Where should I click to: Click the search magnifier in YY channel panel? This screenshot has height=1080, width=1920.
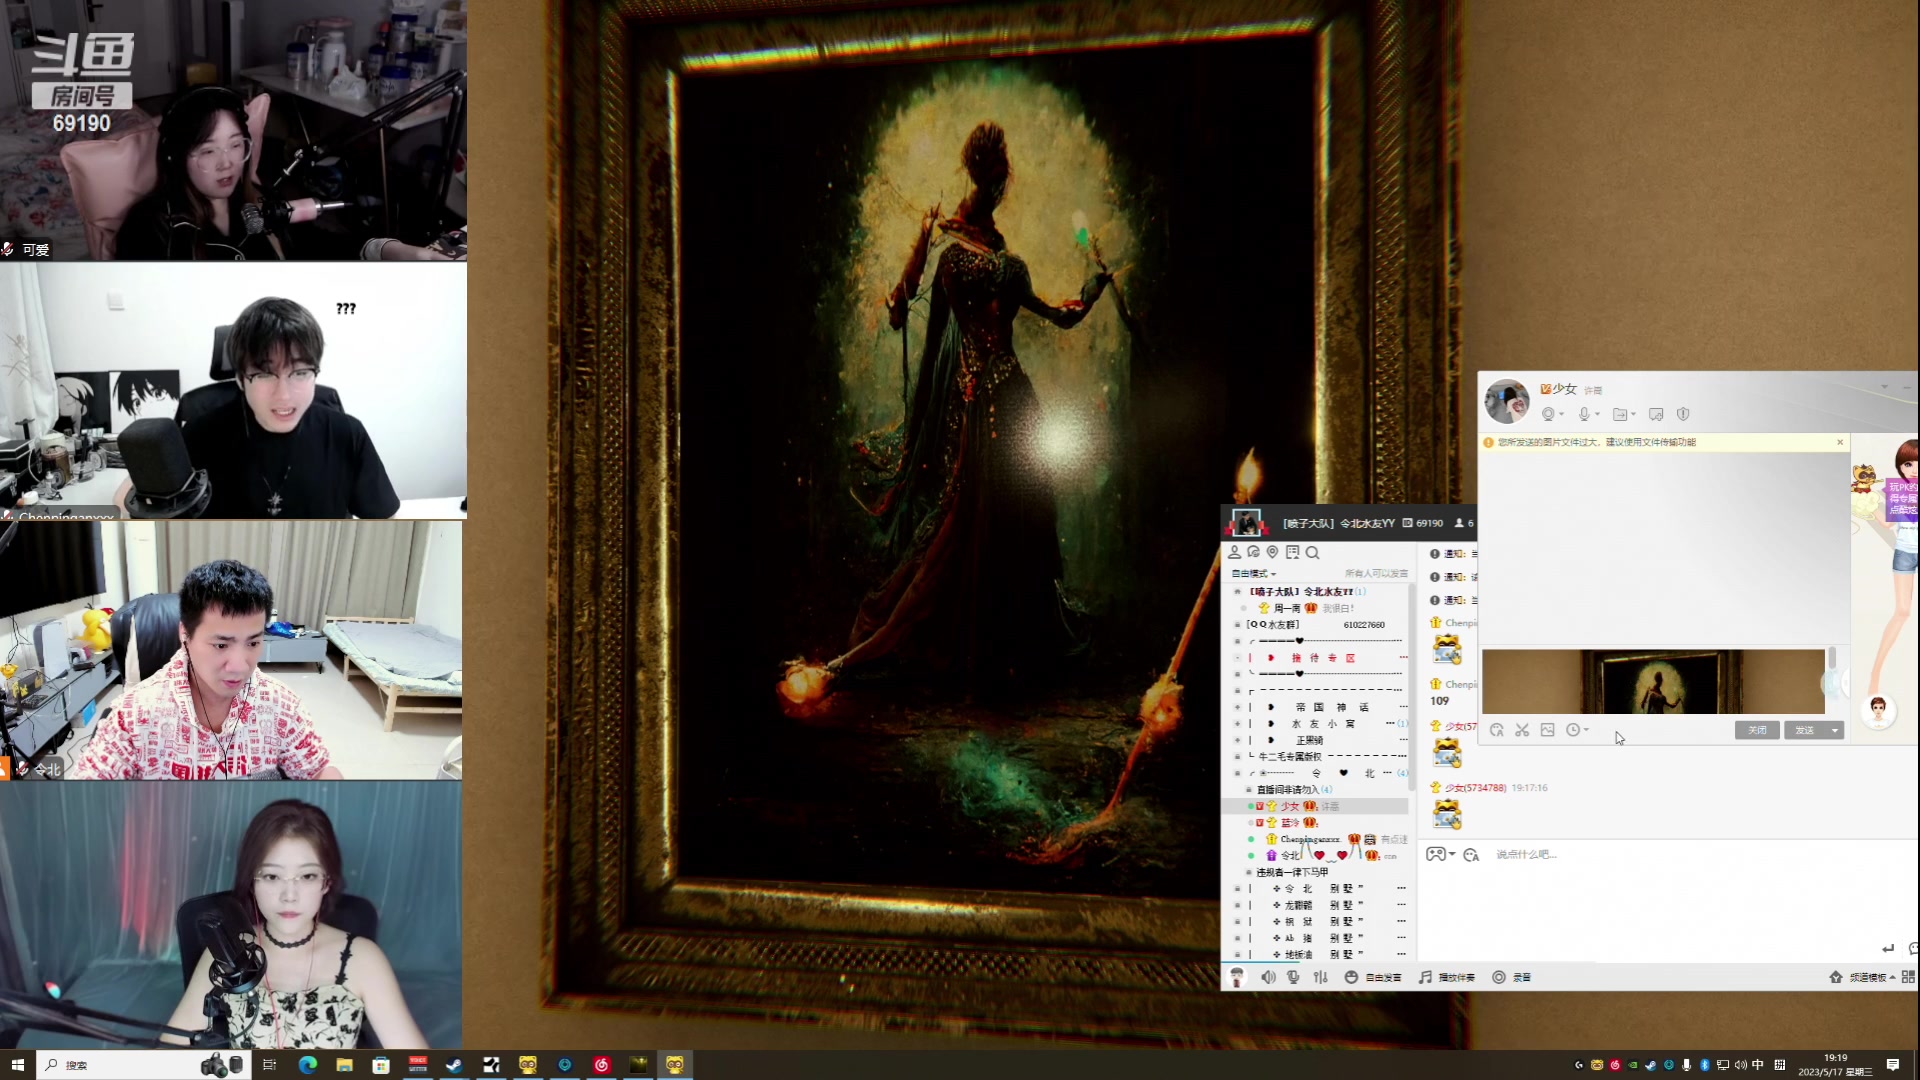click(x=1313, y=552)
